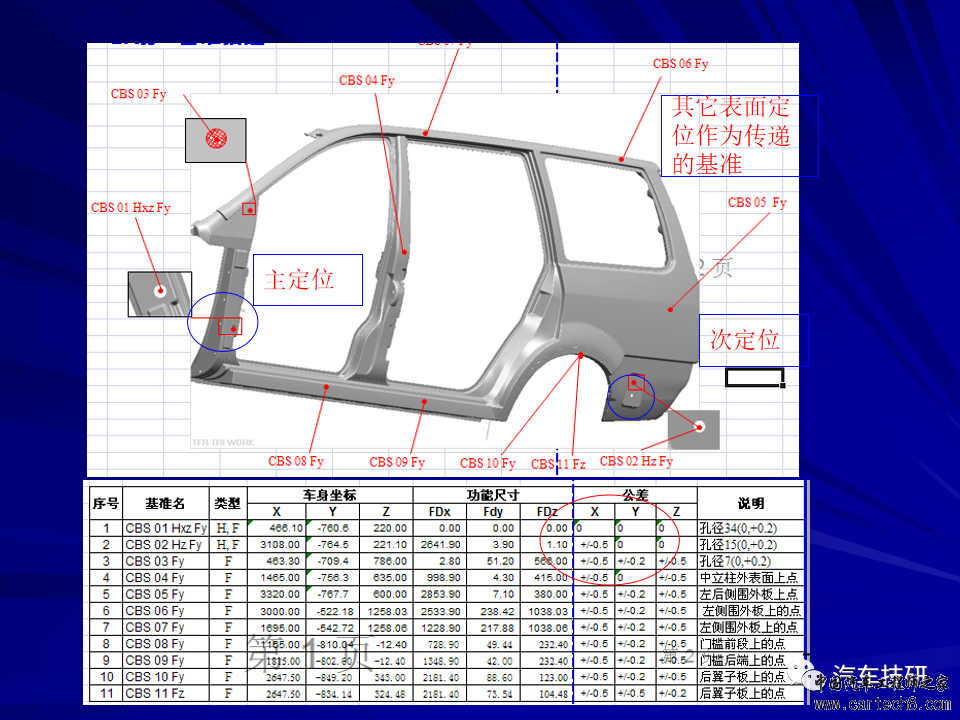960x720 pixels.
Task: Select the CBS 01 Hxz Fy table cell
Action: [166, 528]
